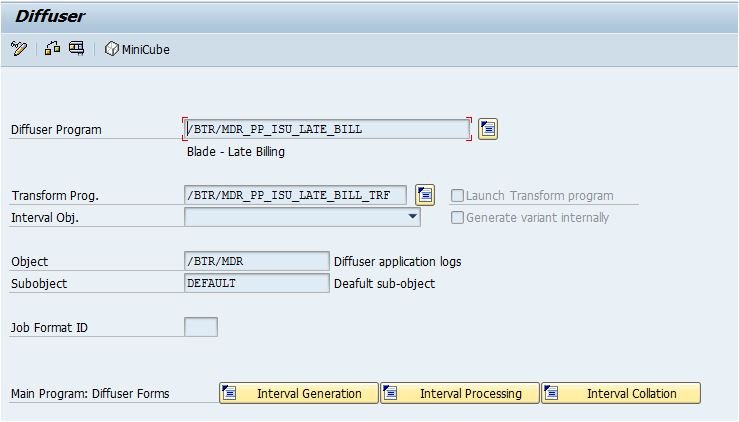Click the empty Job Format ID field

click(x=201, y=327)
